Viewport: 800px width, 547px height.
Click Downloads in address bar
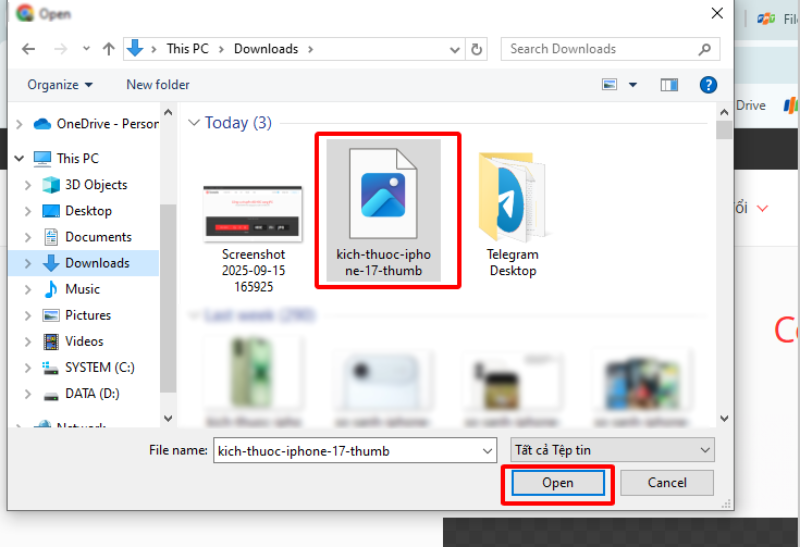point(266,49)
